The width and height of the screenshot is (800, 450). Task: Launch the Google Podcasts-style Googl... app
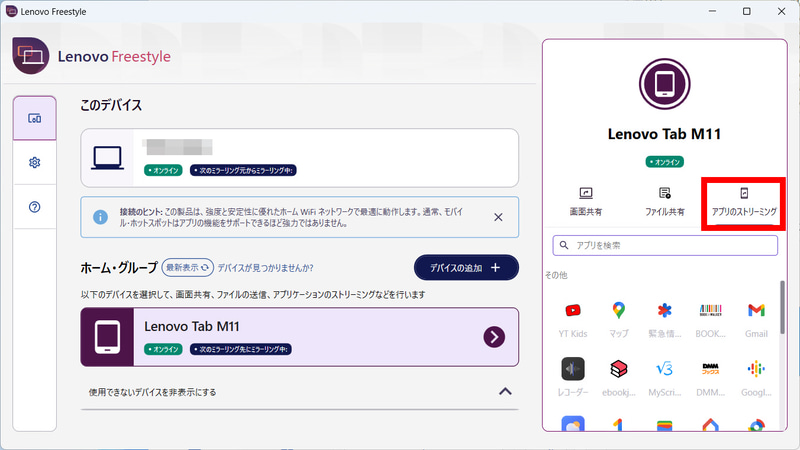click(756, 378)
